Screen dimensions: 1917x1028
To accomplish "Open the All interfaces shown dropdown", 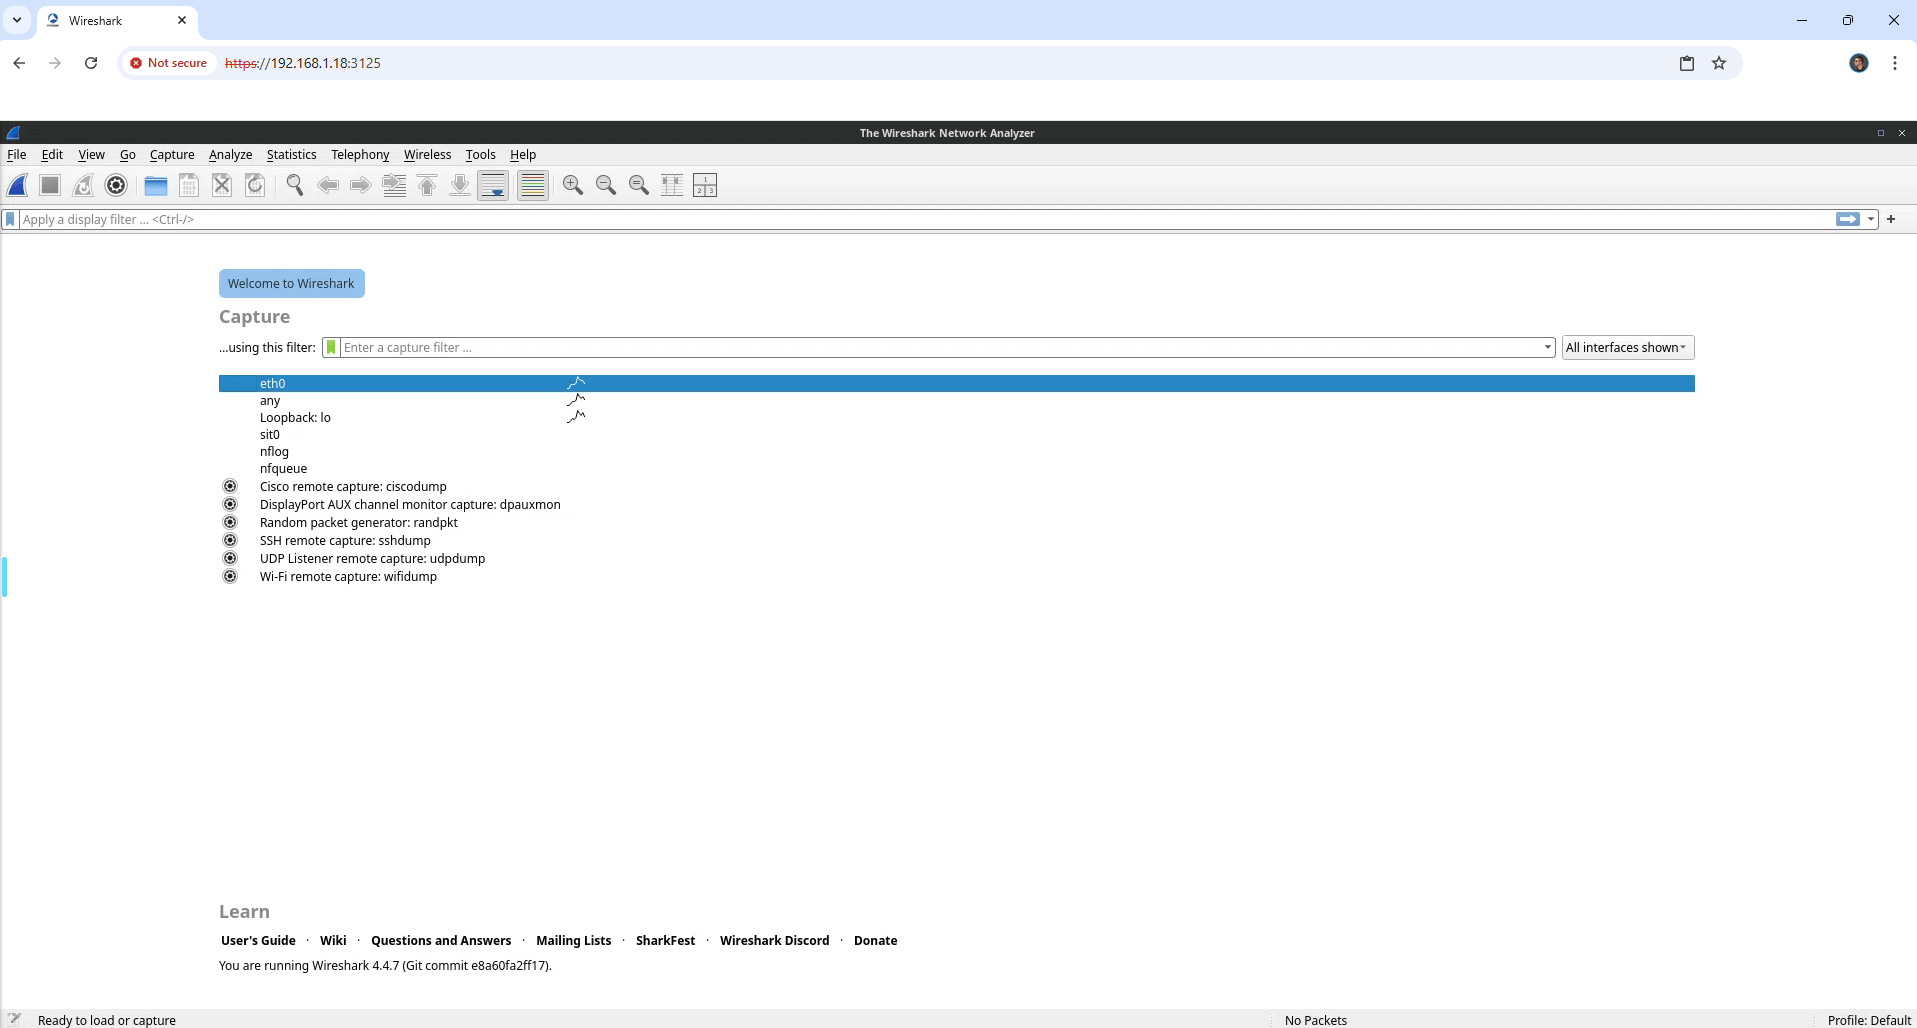I will [x=1628, y=347].
